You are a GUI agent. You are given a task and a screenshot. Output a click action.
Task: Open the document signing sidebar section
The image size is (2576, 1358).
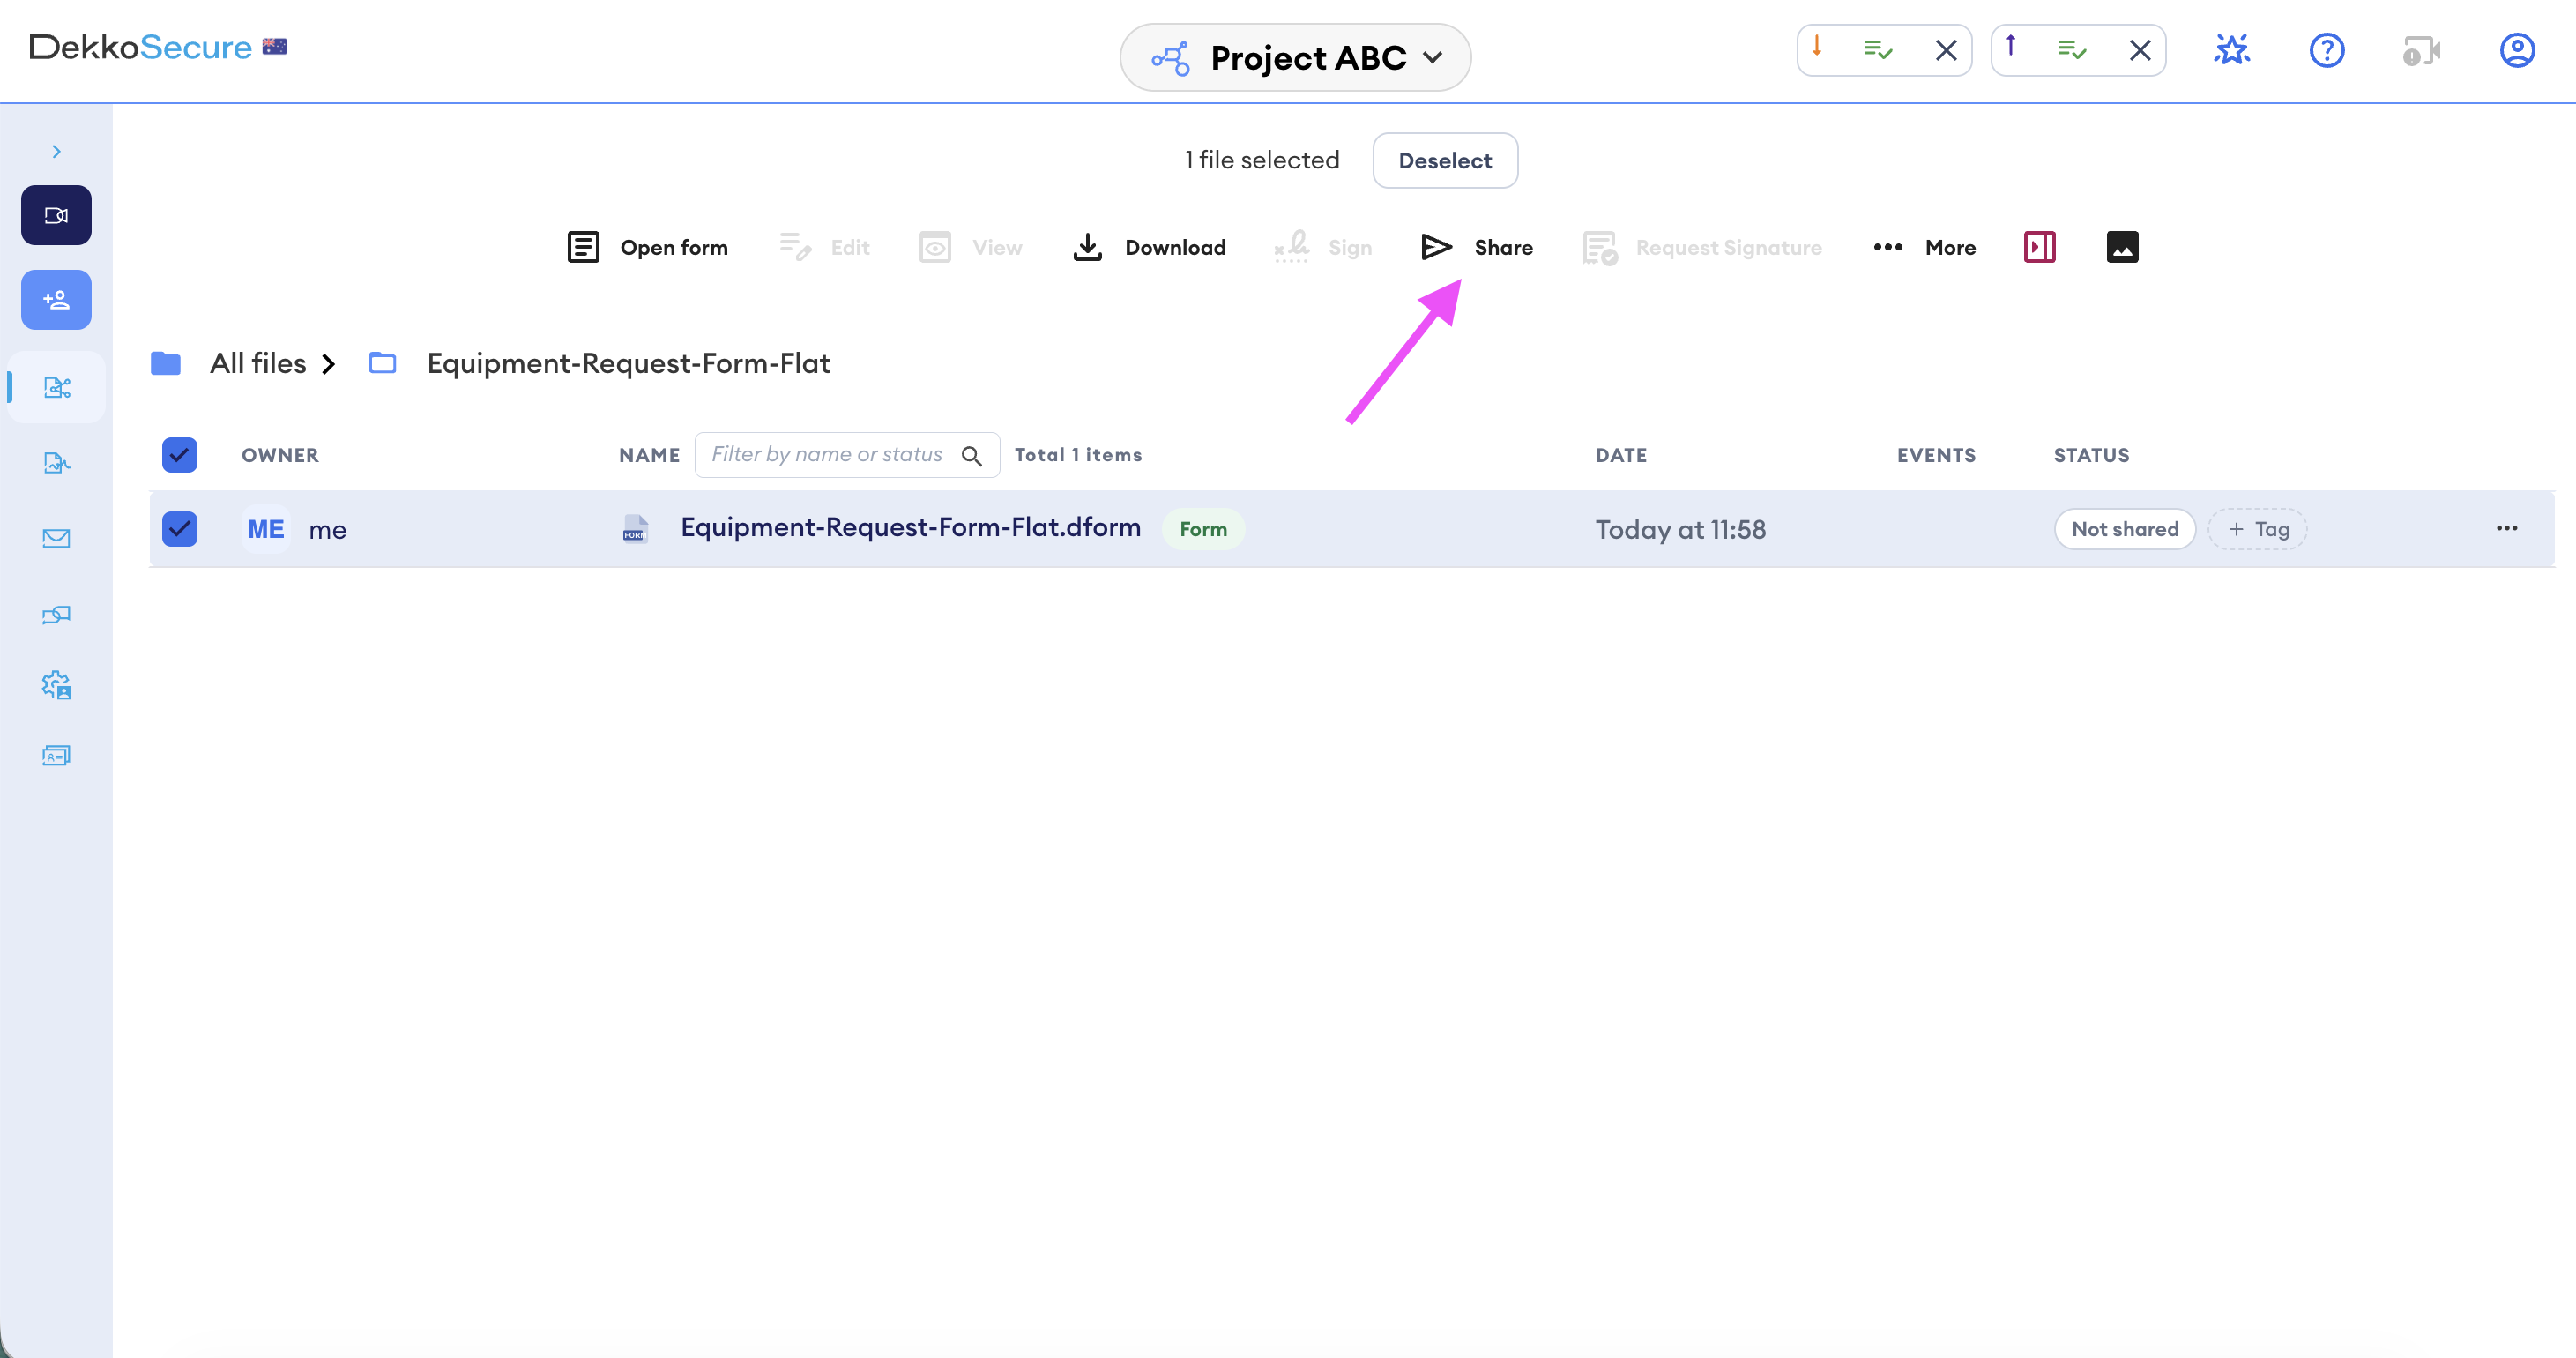coord(57,463)
